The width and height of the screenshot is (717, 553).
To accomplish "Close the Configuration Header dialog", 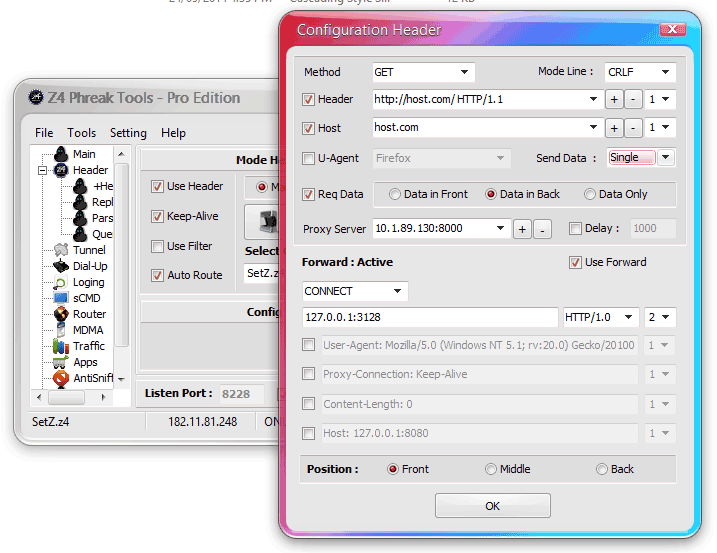I will coord(673,29).
